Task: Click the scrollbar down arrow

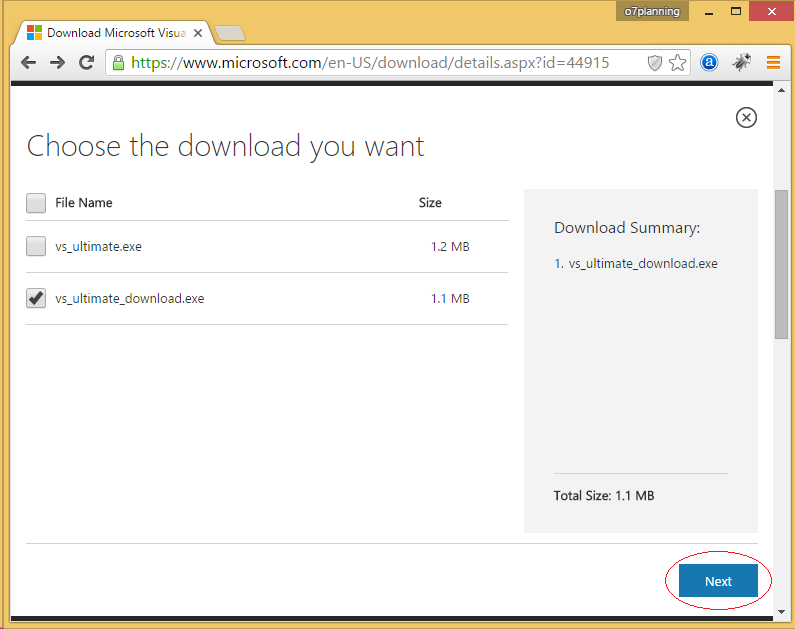Action: click(781, 611)
